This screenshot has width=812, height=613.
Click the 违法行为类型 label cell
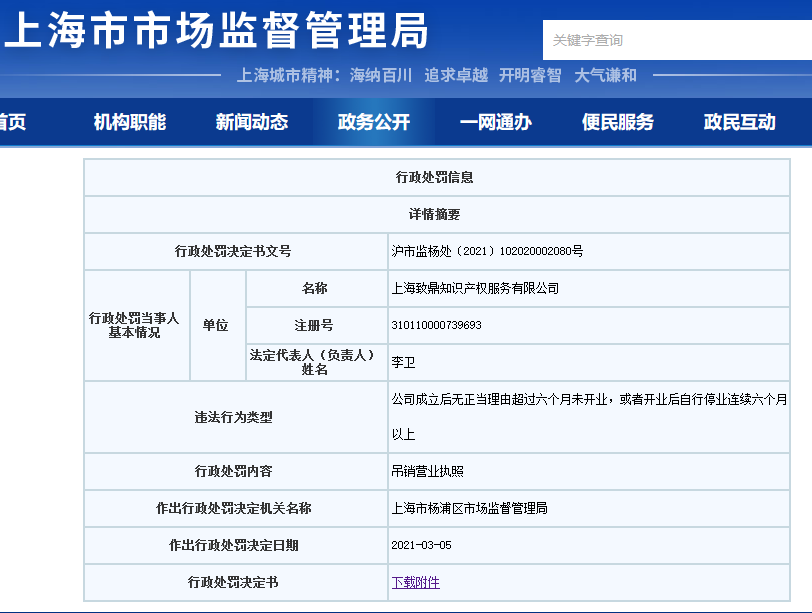pyautogui.click(x=236, y=417)
